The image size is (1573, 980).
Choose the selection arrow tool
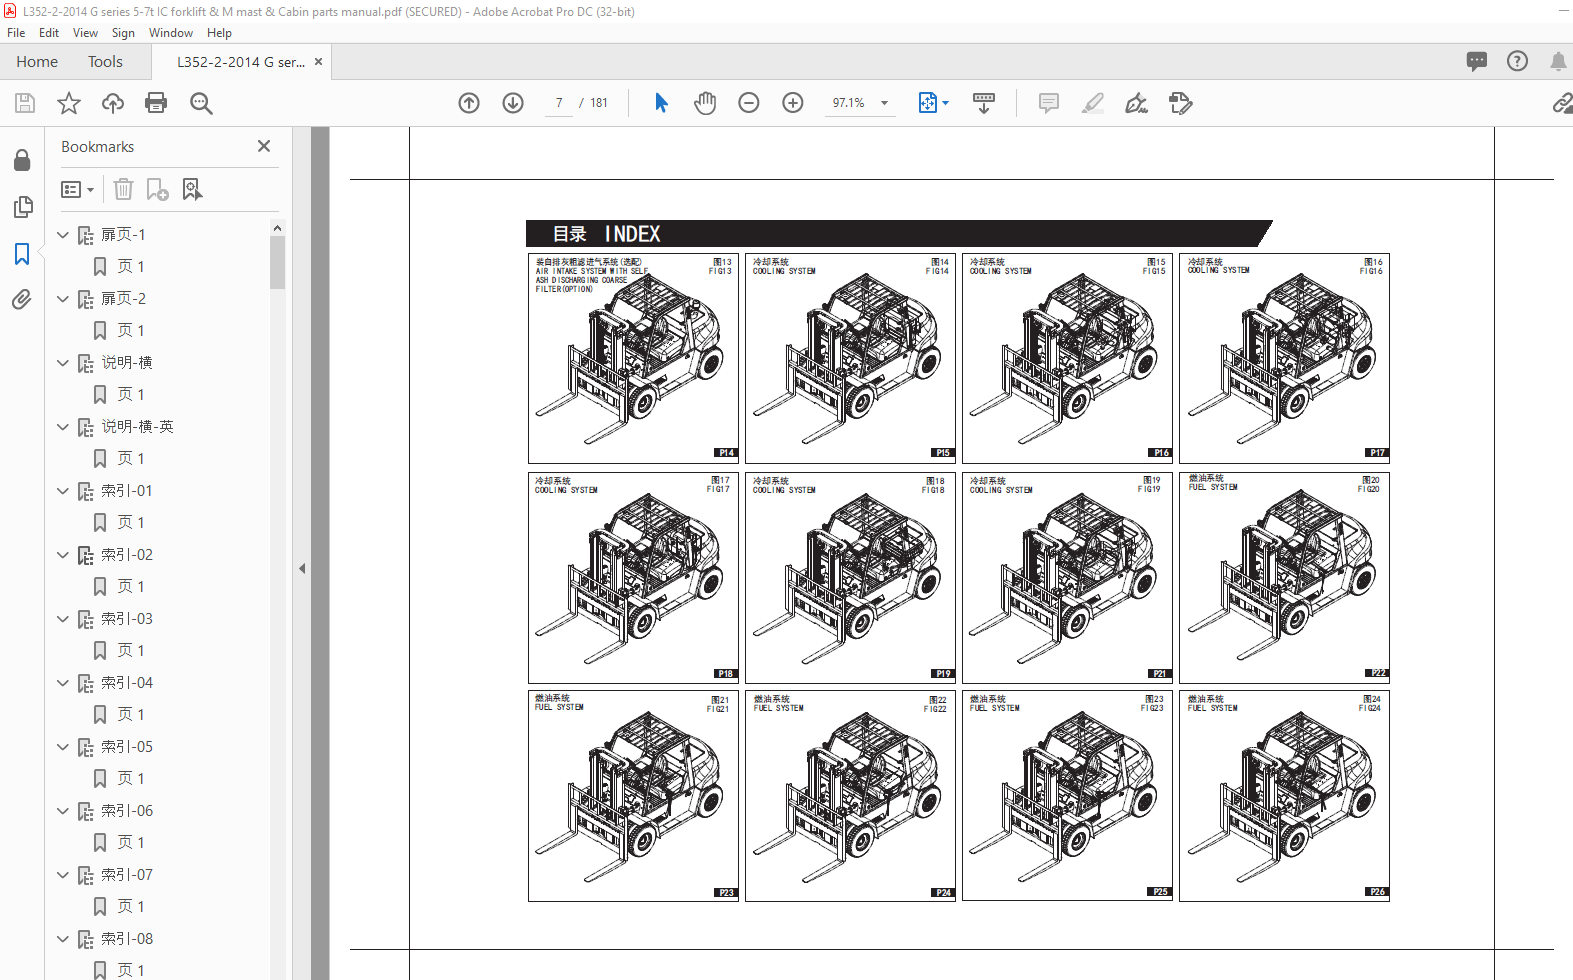click(661, 103)
